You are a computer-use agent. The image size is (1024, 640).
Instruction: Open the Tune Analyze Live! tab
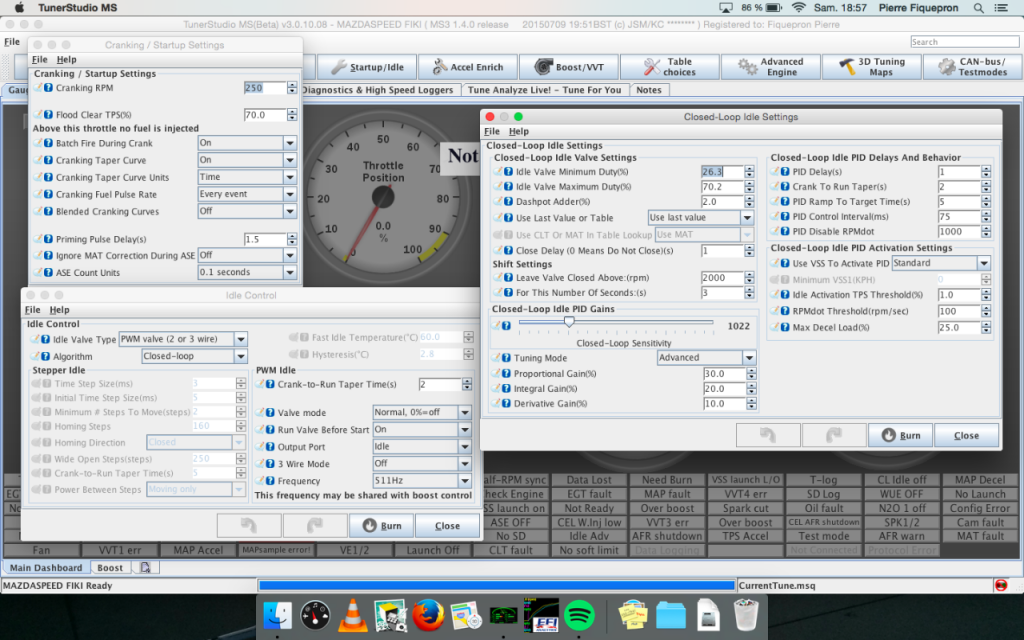(545, 90)
